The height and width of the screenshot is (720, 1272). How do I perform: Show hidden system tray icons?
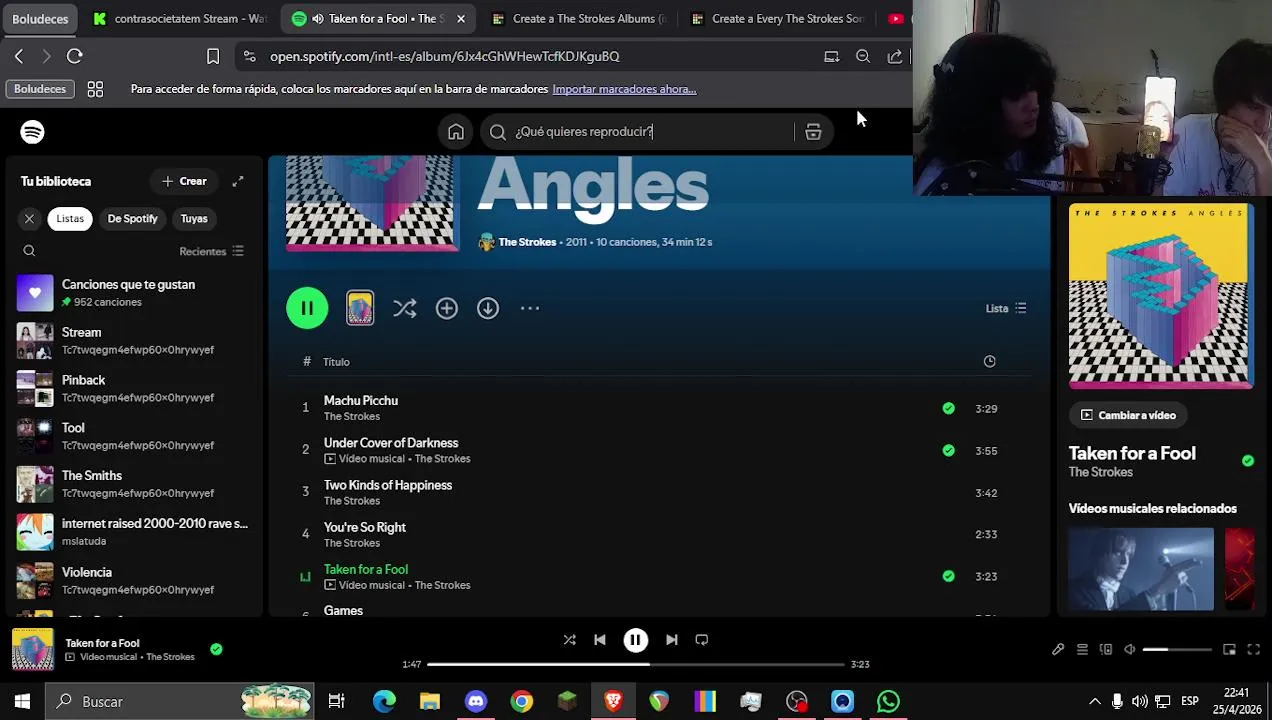1094,702
